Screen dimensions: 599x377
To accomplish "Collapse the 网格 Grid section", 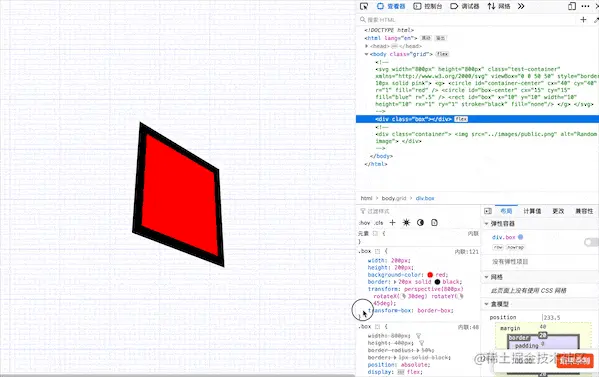I will click(x=486, y=277).
